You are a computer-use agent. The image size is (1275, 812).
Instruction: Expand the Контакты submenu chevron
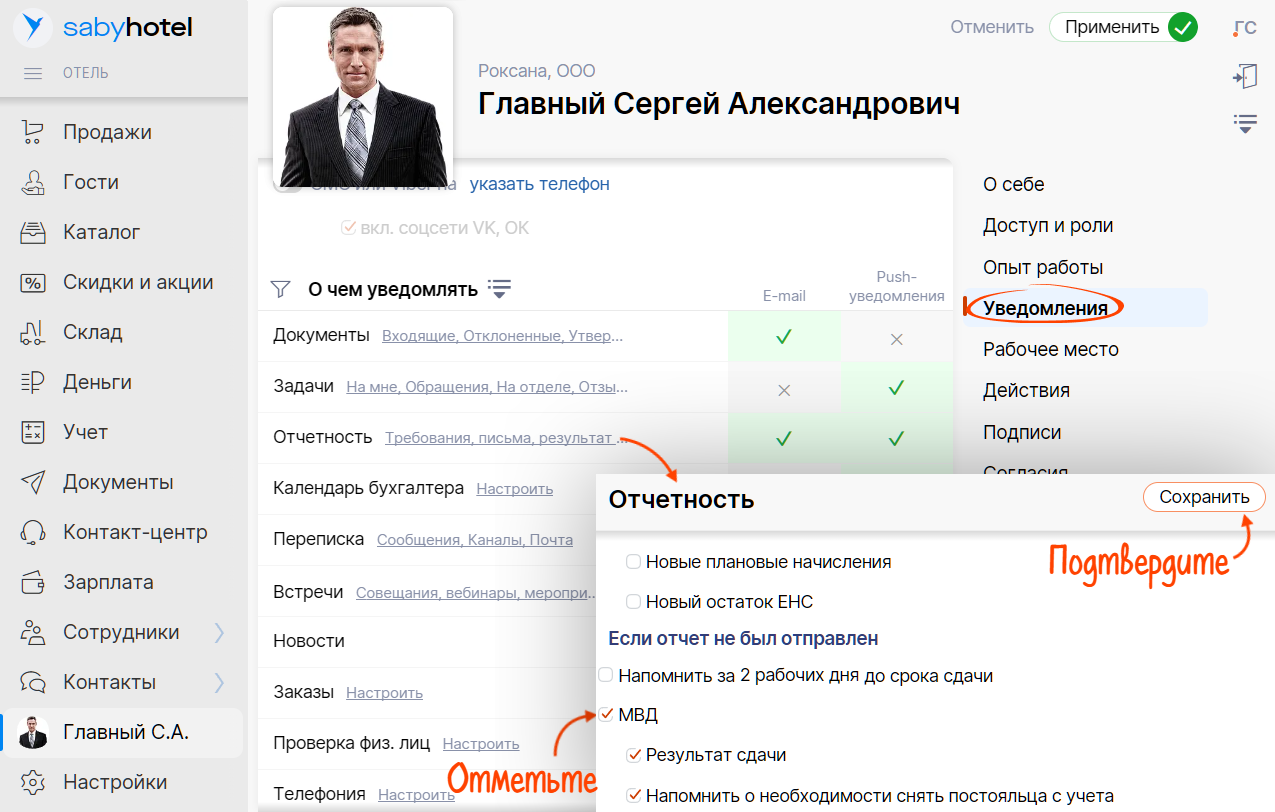point(219,682)
